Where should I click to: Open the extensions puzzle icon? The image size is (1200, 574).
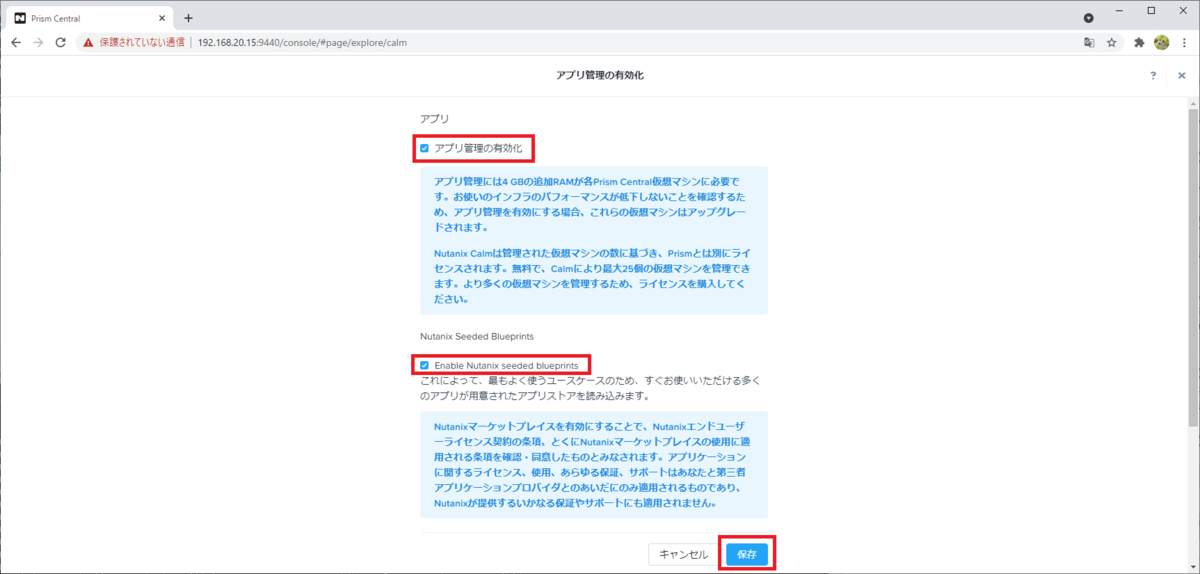tap(1139, 43)
